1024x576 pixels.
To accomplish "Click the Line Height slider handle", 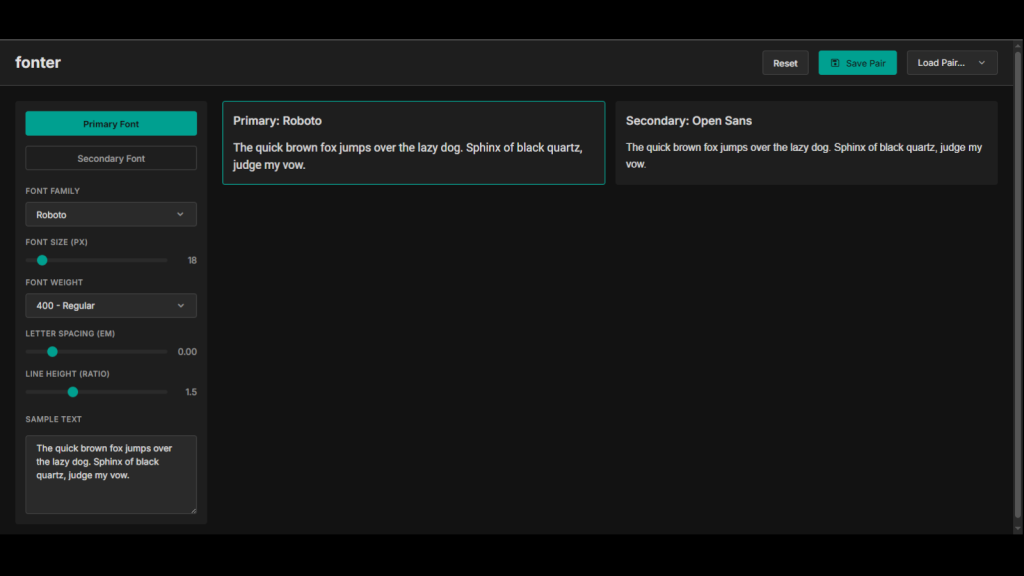I will point(73,392).
